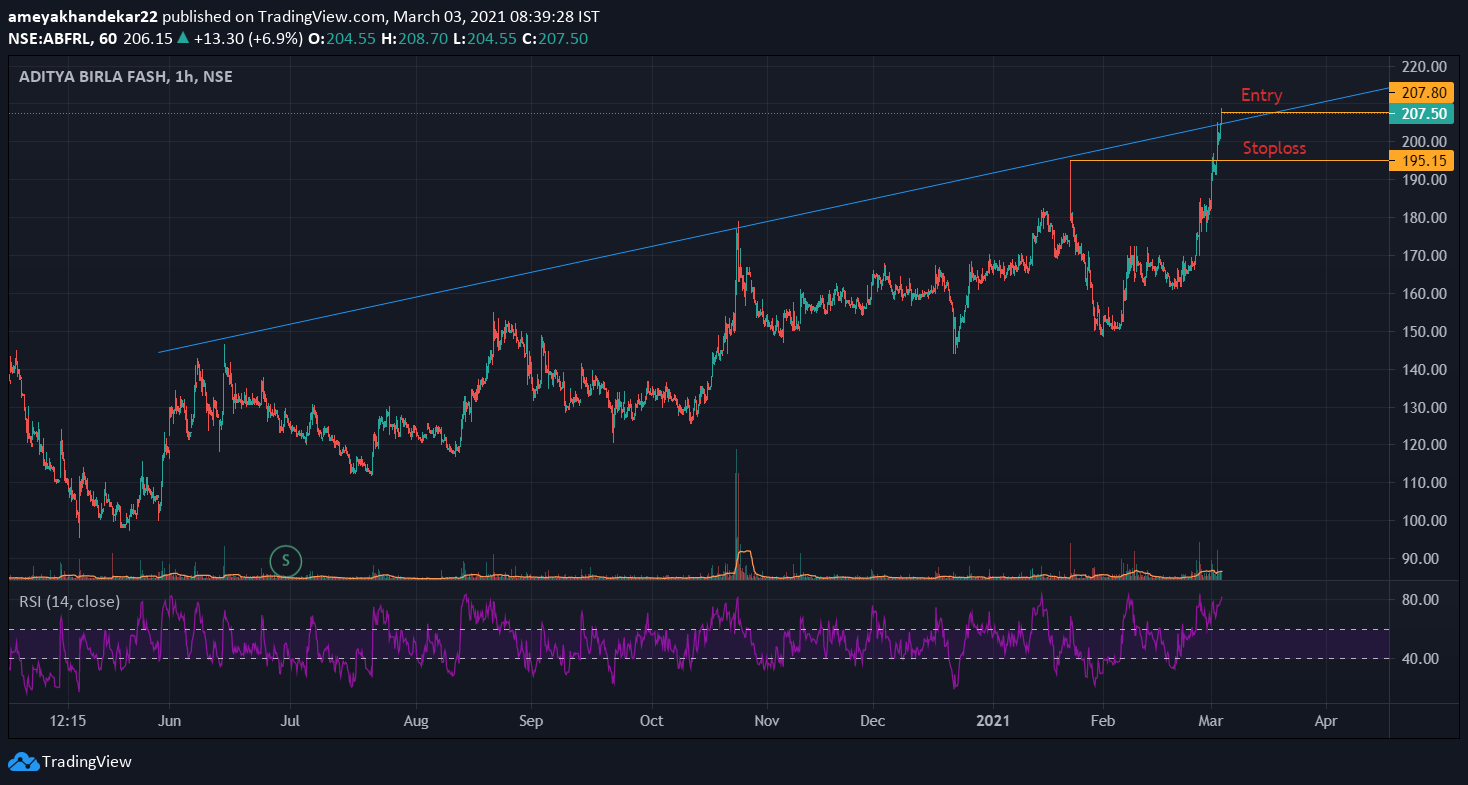Click the RSI (14, close) indicator label
The height and width of the screenshot is (785, 1468).
69,601
